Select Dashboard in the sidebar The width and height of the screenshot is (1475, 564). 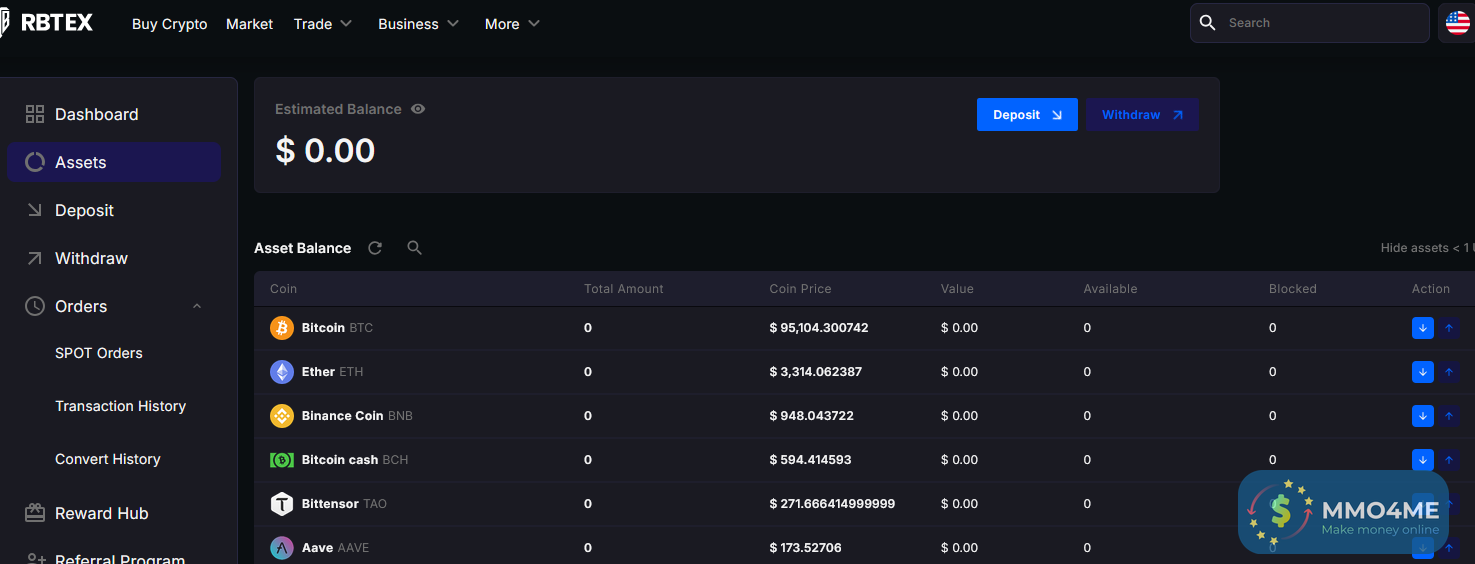point(96,115)
